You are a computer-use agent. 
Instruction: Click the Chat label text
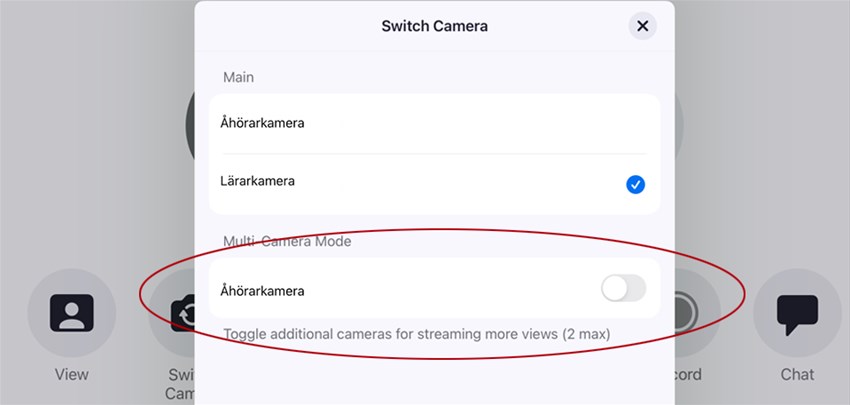tap(797, 375)
